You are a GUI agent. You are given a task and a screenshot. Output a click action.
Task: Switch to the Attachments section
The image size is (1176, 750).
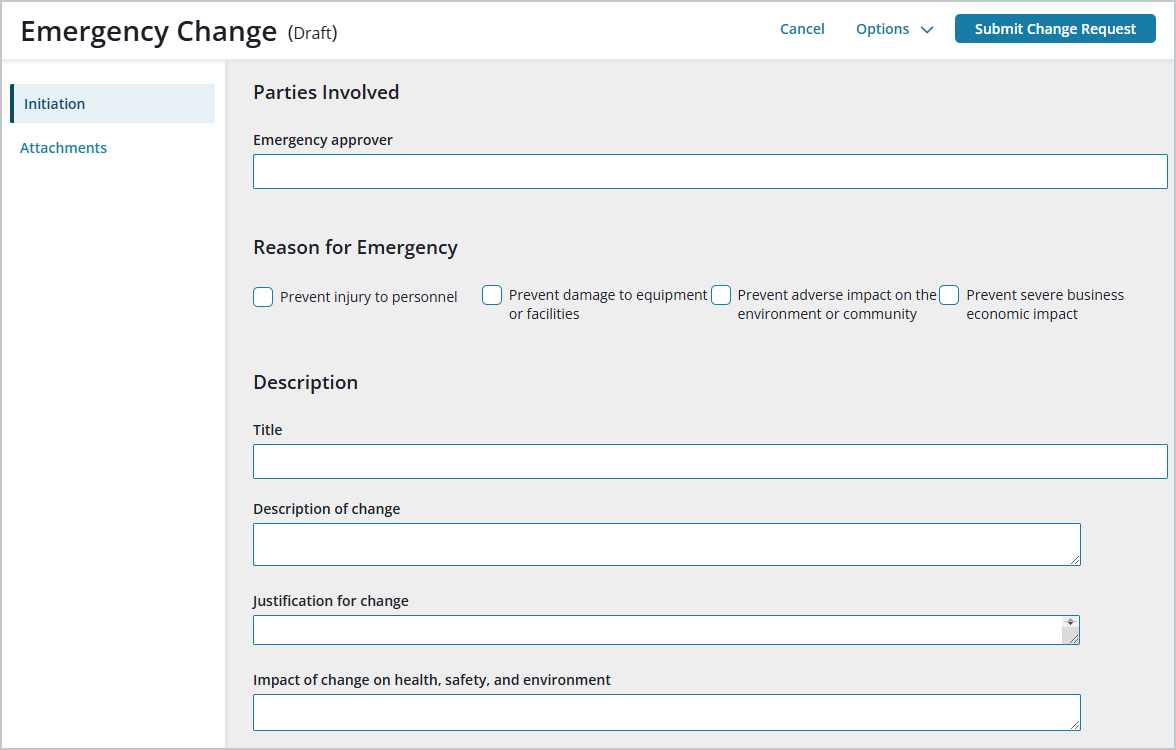coord(63,148)
